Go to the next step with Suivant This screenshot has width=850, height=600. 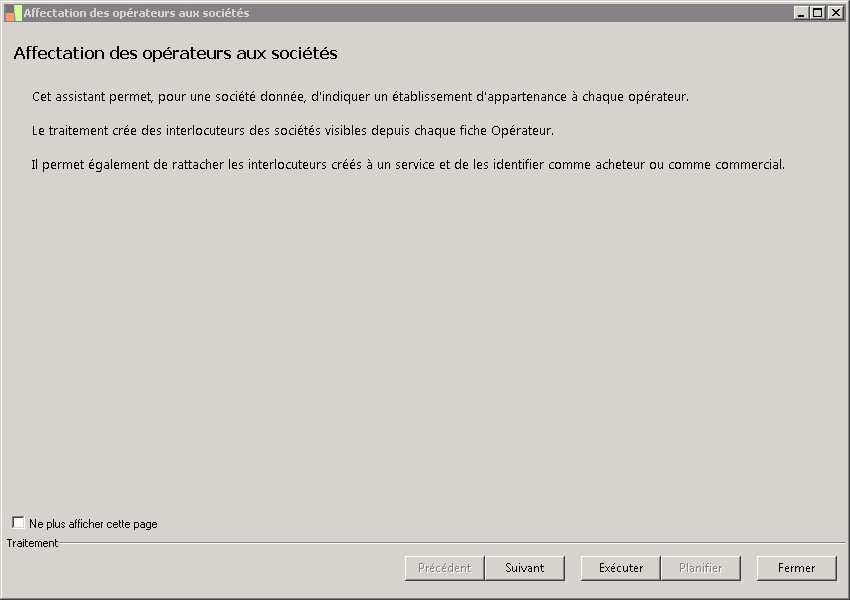click(x=525, y=568)
